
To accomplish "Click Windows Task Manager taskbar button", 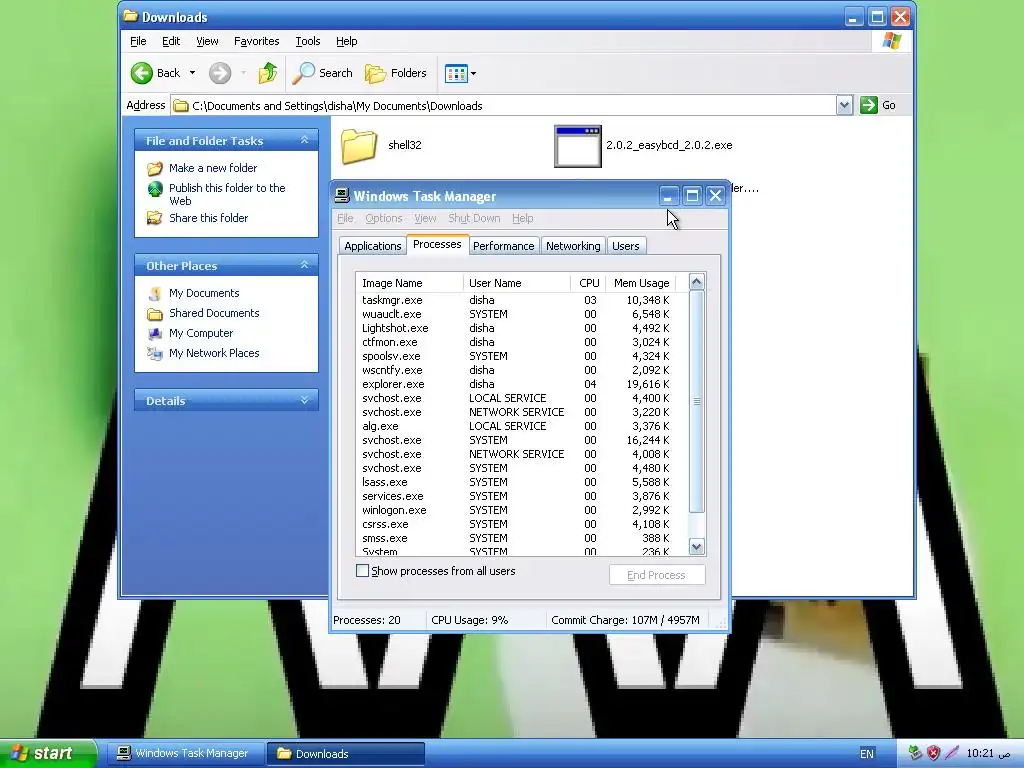I will click(x=185, y=754).
